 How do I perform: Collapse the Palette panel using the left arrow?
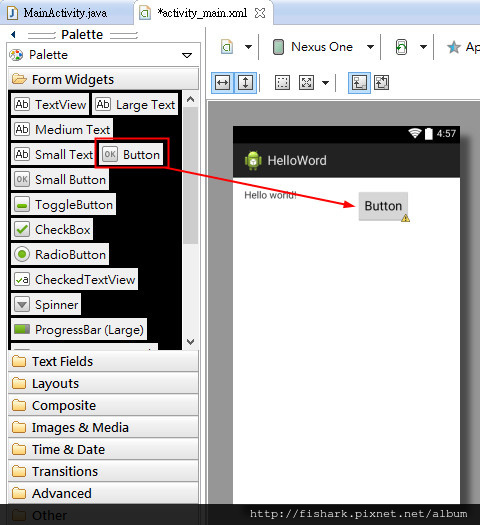(13, 34)
